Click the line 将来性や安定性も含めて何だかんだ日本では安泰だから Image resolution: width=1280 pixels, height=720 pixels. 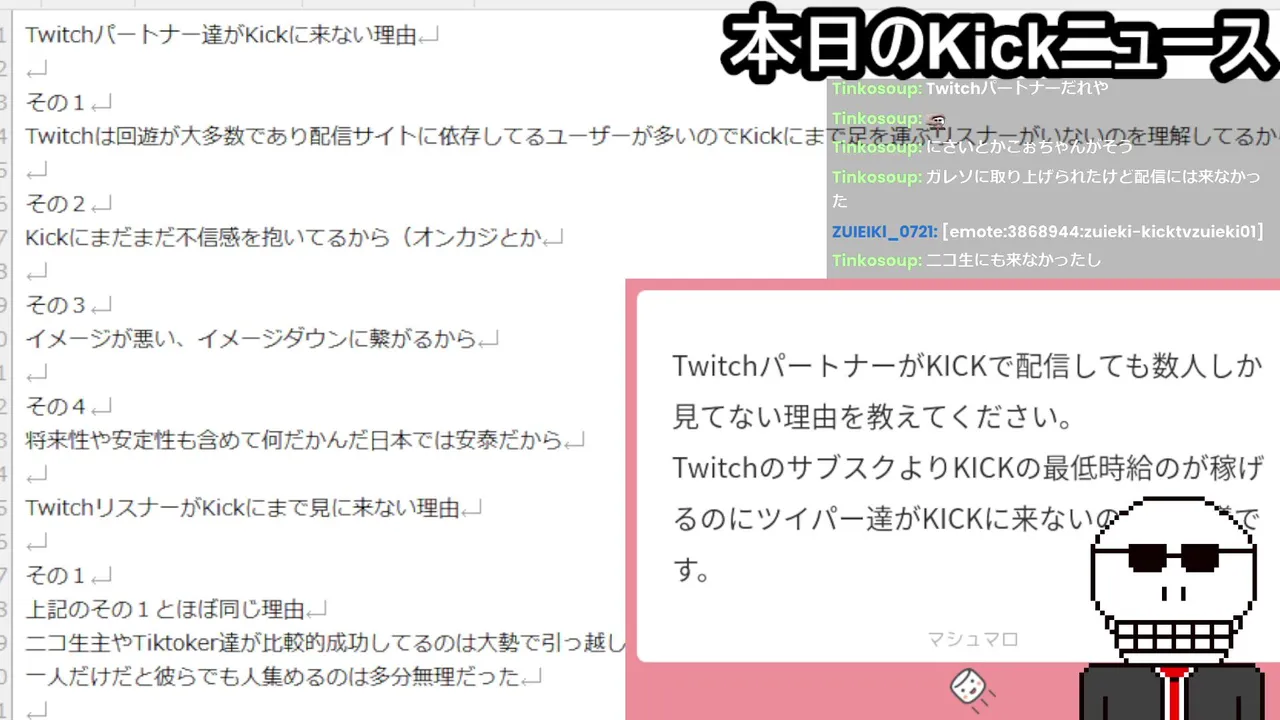click(293, 440)
